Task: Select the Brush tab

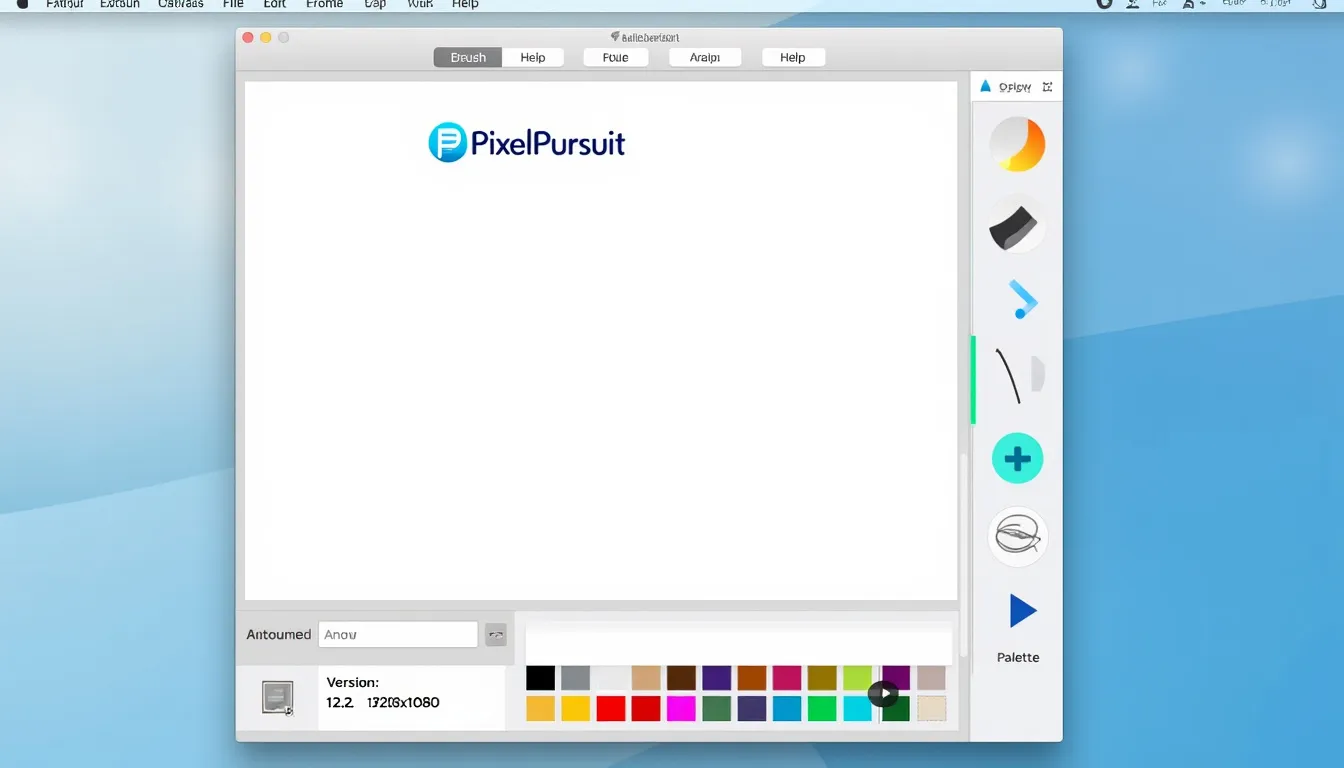Action: [468, 58]
